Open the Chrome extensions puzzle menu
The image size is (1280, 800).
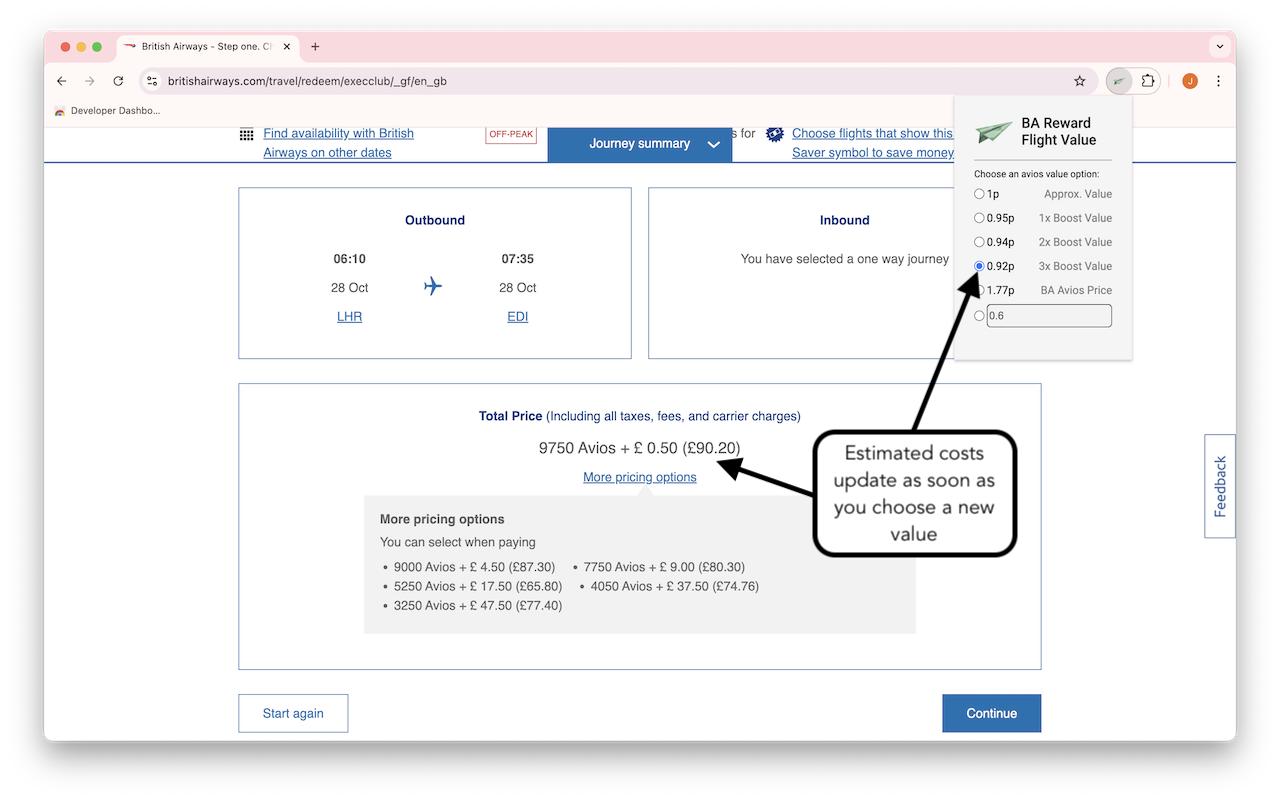(1148, 81)
